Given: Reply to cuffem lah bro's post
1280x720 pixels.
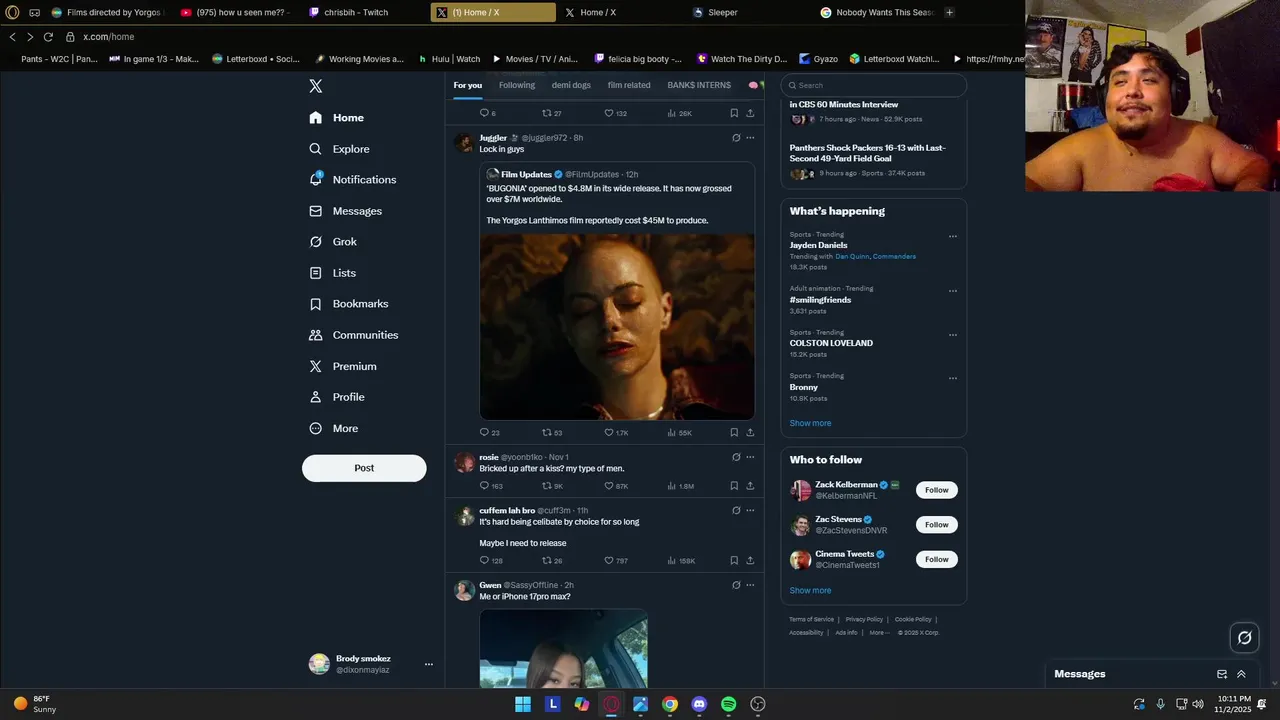Looking at the screenshot, I should (491, 561).
